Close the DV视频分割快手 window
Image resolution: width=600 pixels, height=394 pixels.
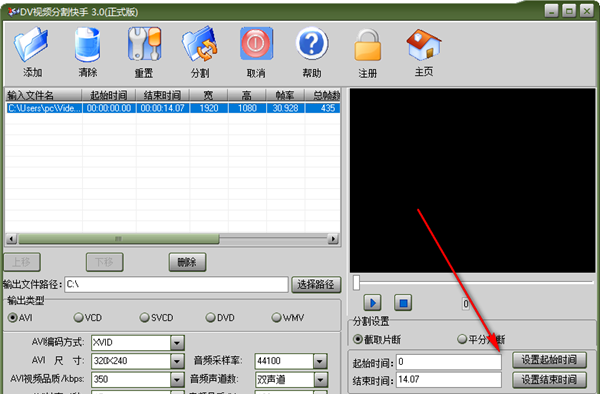(587, 11)
